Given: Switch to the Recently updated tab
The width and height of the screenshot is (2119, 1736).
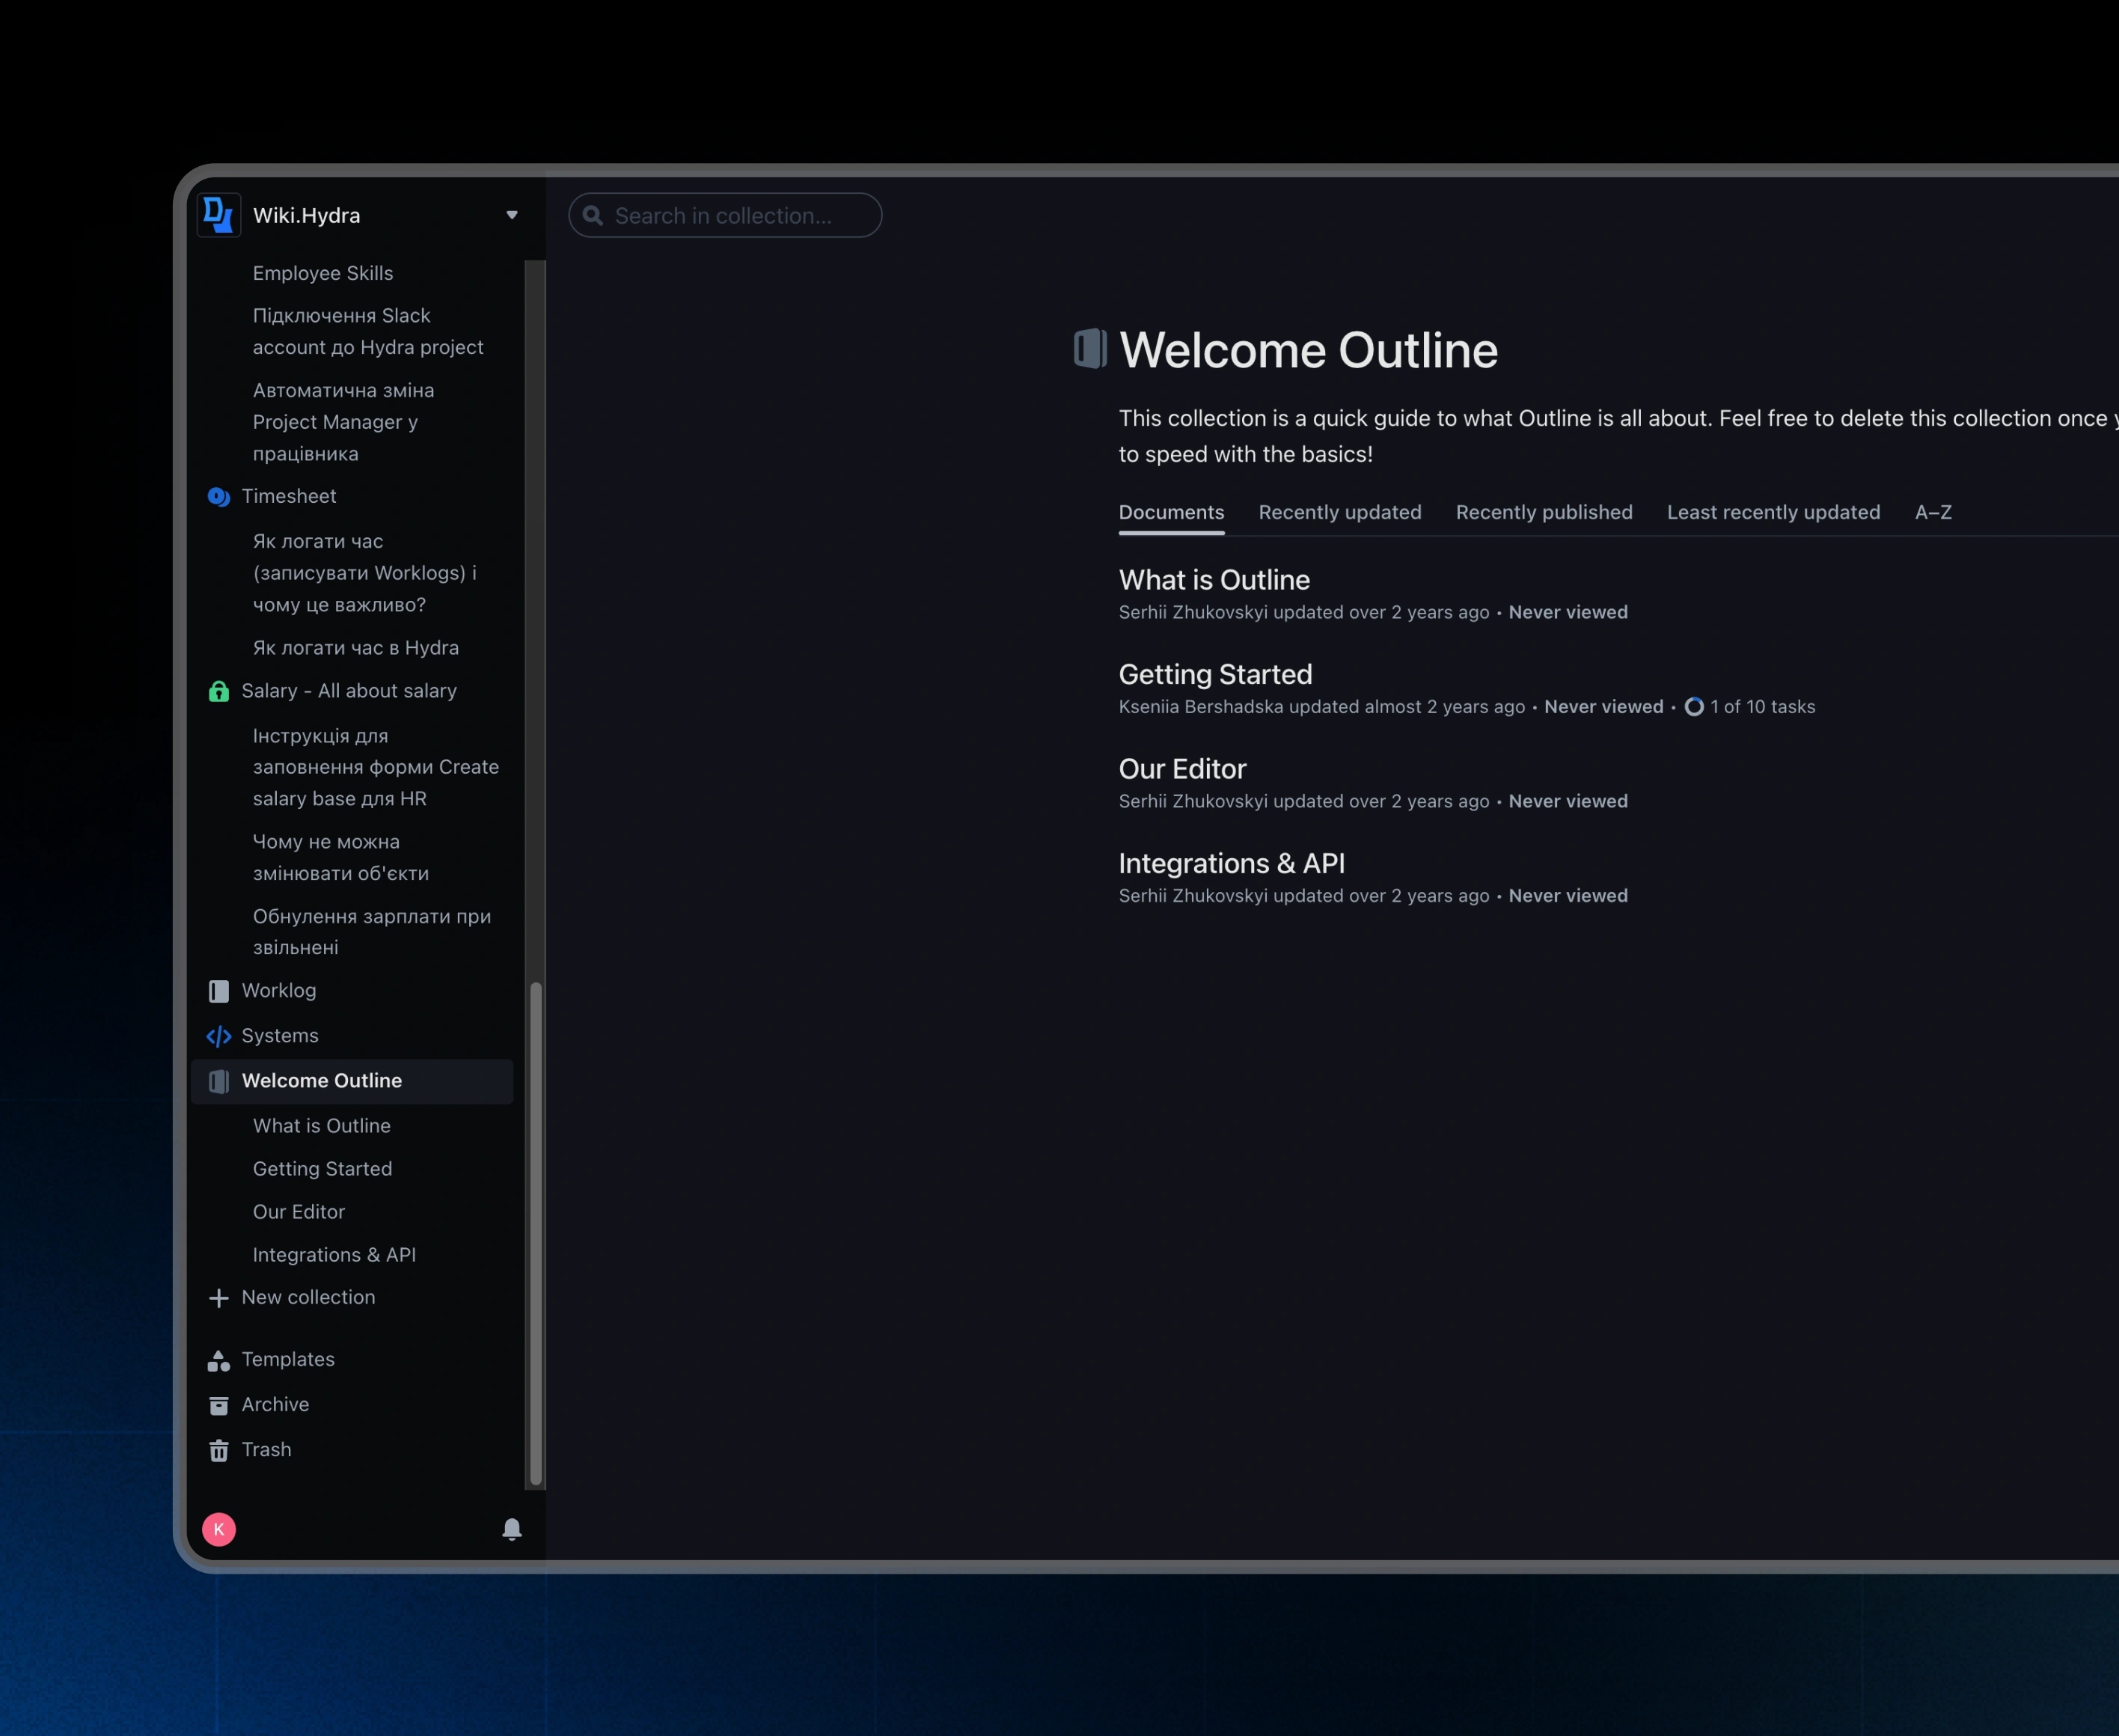Looking at the screenshot, I should tap(1339, 512).
